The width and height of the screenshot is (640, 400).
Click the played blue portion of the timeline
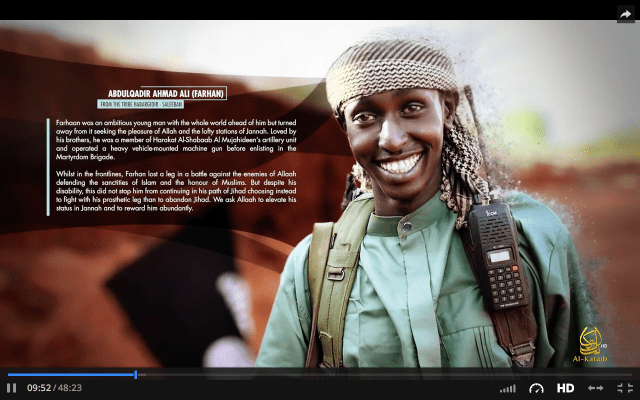pos(70,375)
